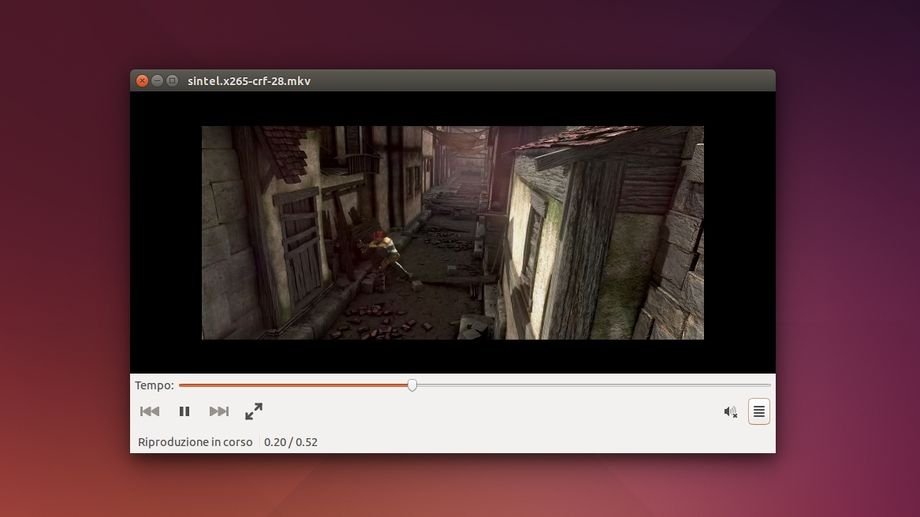Unmute audio via the speaker icon

pos(730,412)
